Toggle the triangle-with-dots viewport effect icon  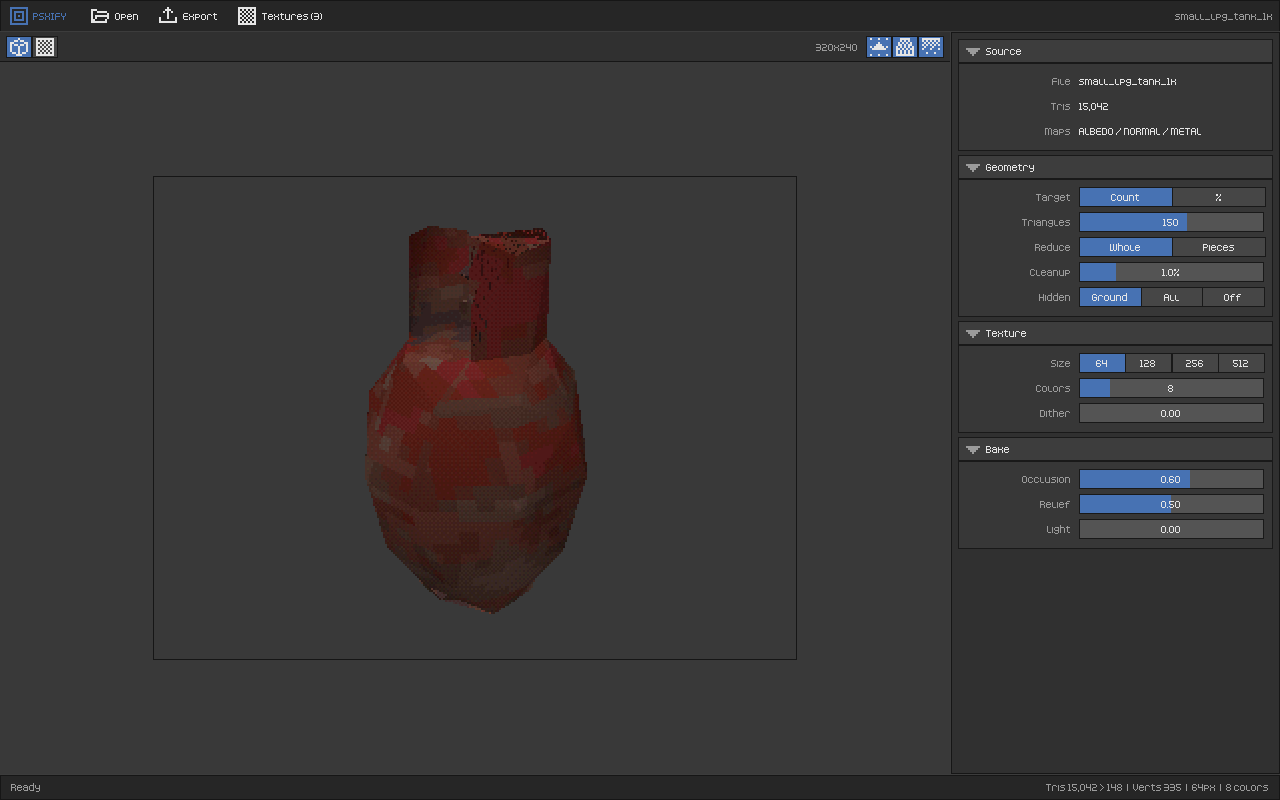(x=879, y=47)
